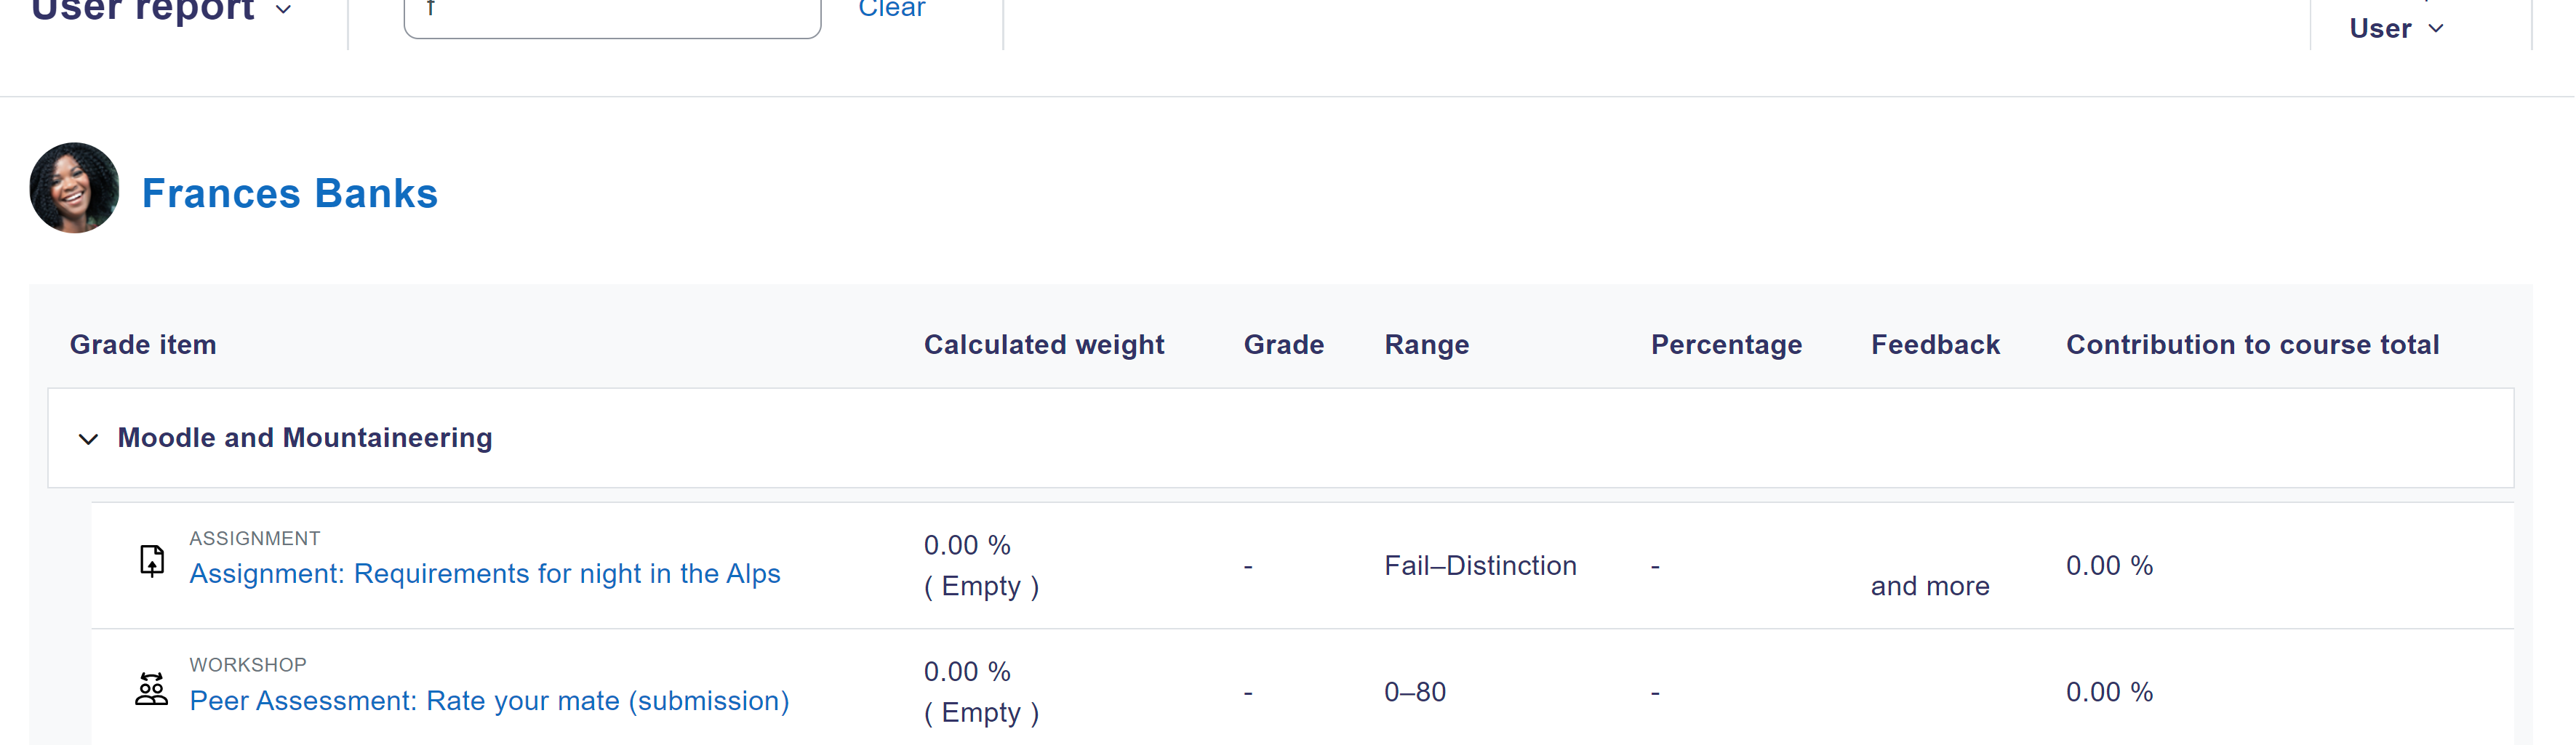Click the Clear search link
This screenshot has width=2576, height=745.
point(892,9)
